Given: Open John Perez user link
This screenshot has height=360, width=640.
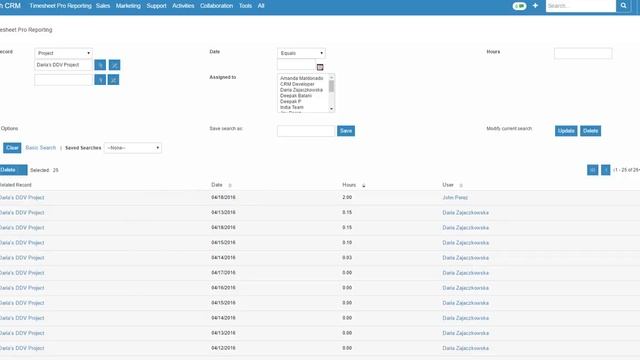Looking at the screenshot, I should click(x=455, y=198).
